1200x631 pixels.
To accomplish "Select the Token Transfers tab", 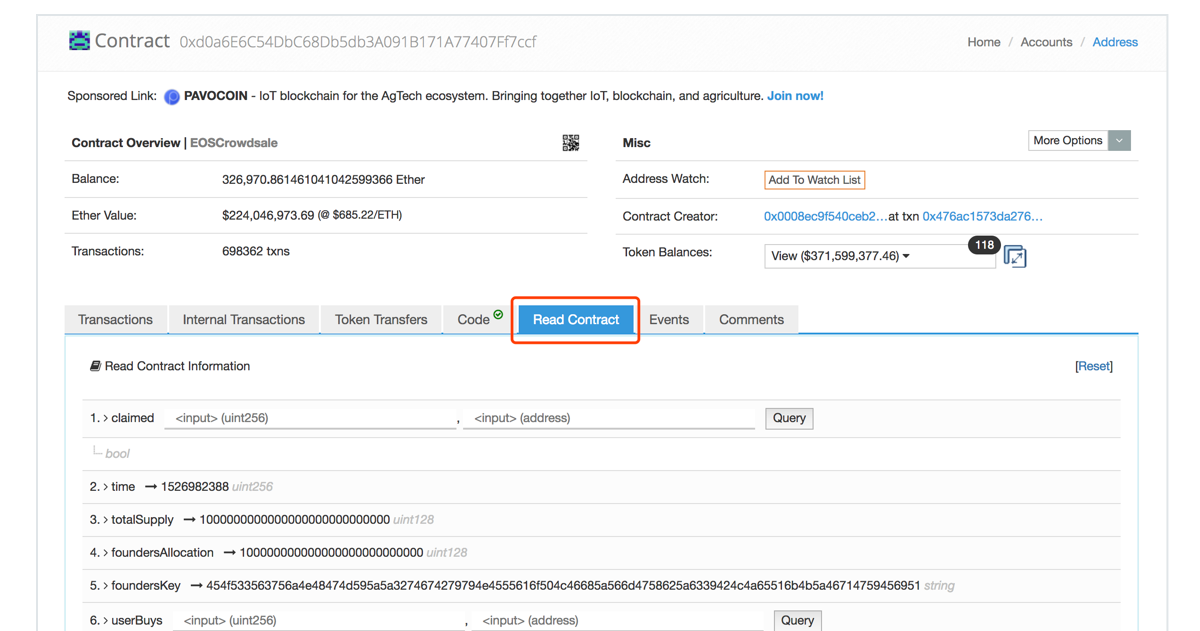I will pyautogui.click(x=380, y=319).
